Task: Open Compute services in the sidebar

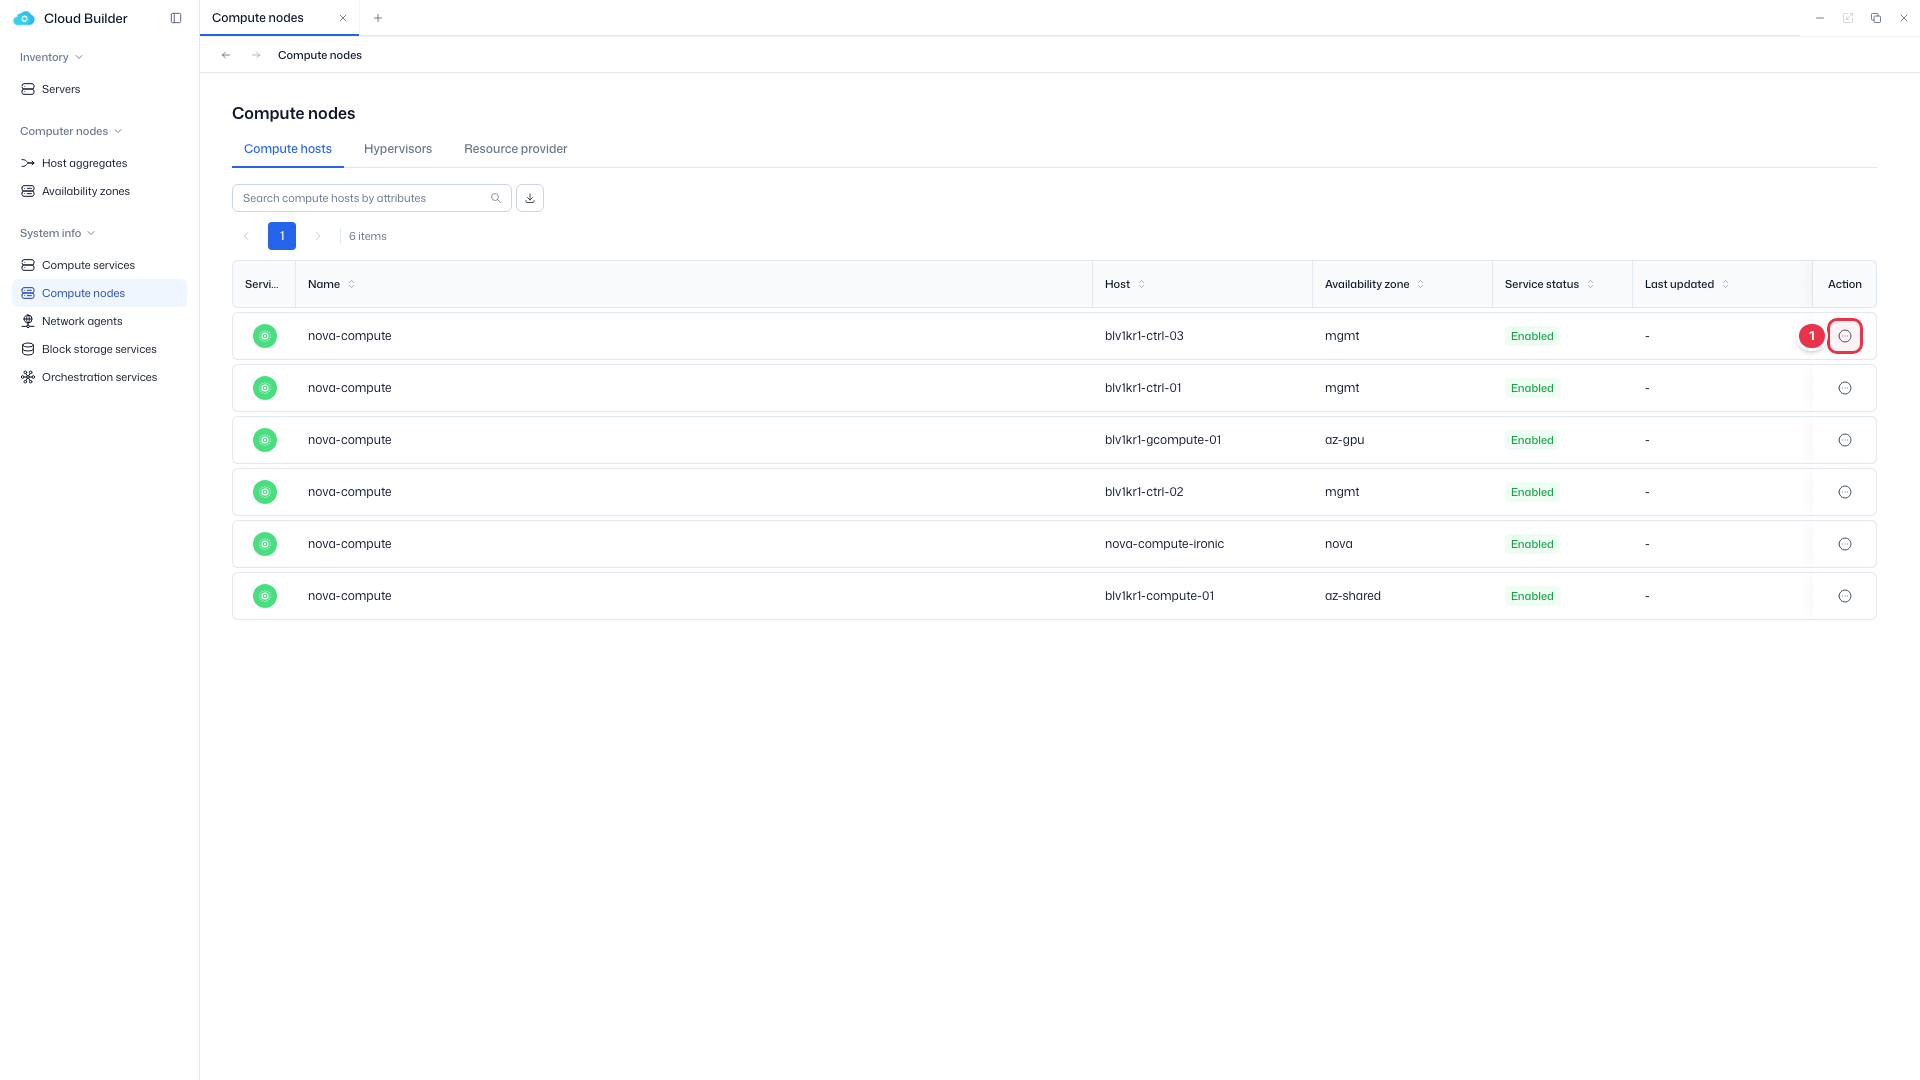Action: (99, 265)
